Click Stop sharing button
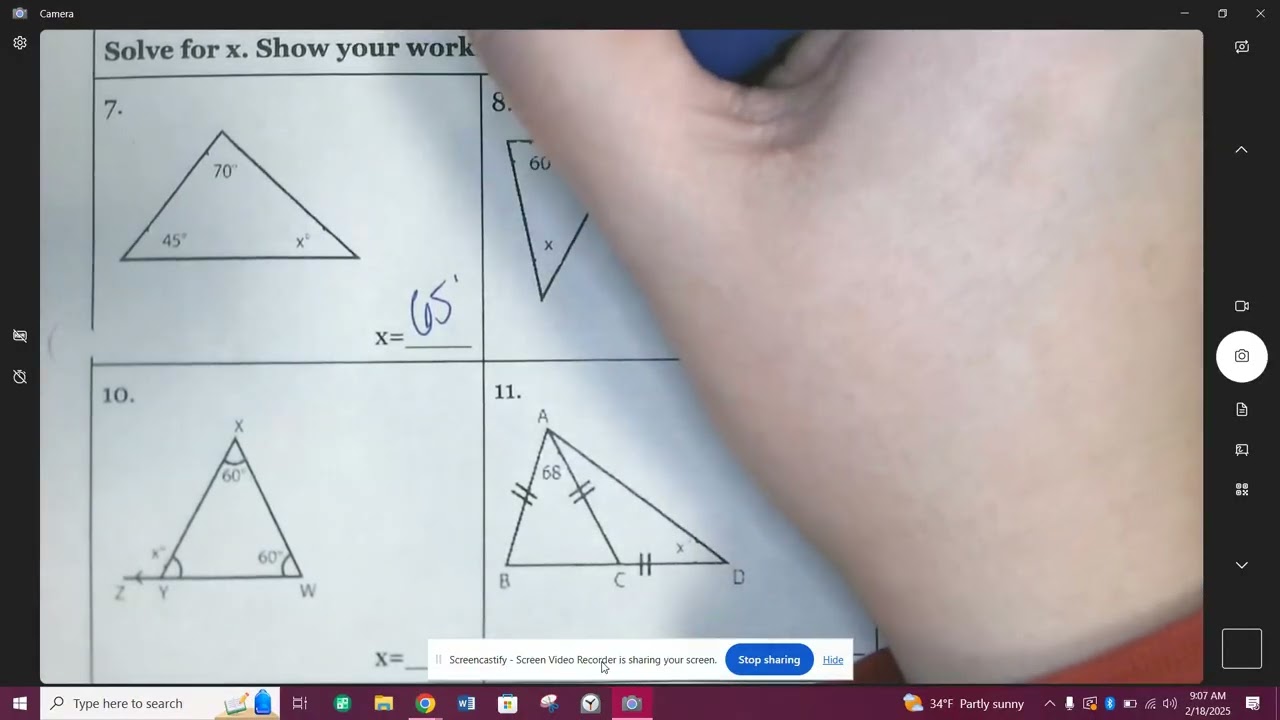 tap(769, 660)
